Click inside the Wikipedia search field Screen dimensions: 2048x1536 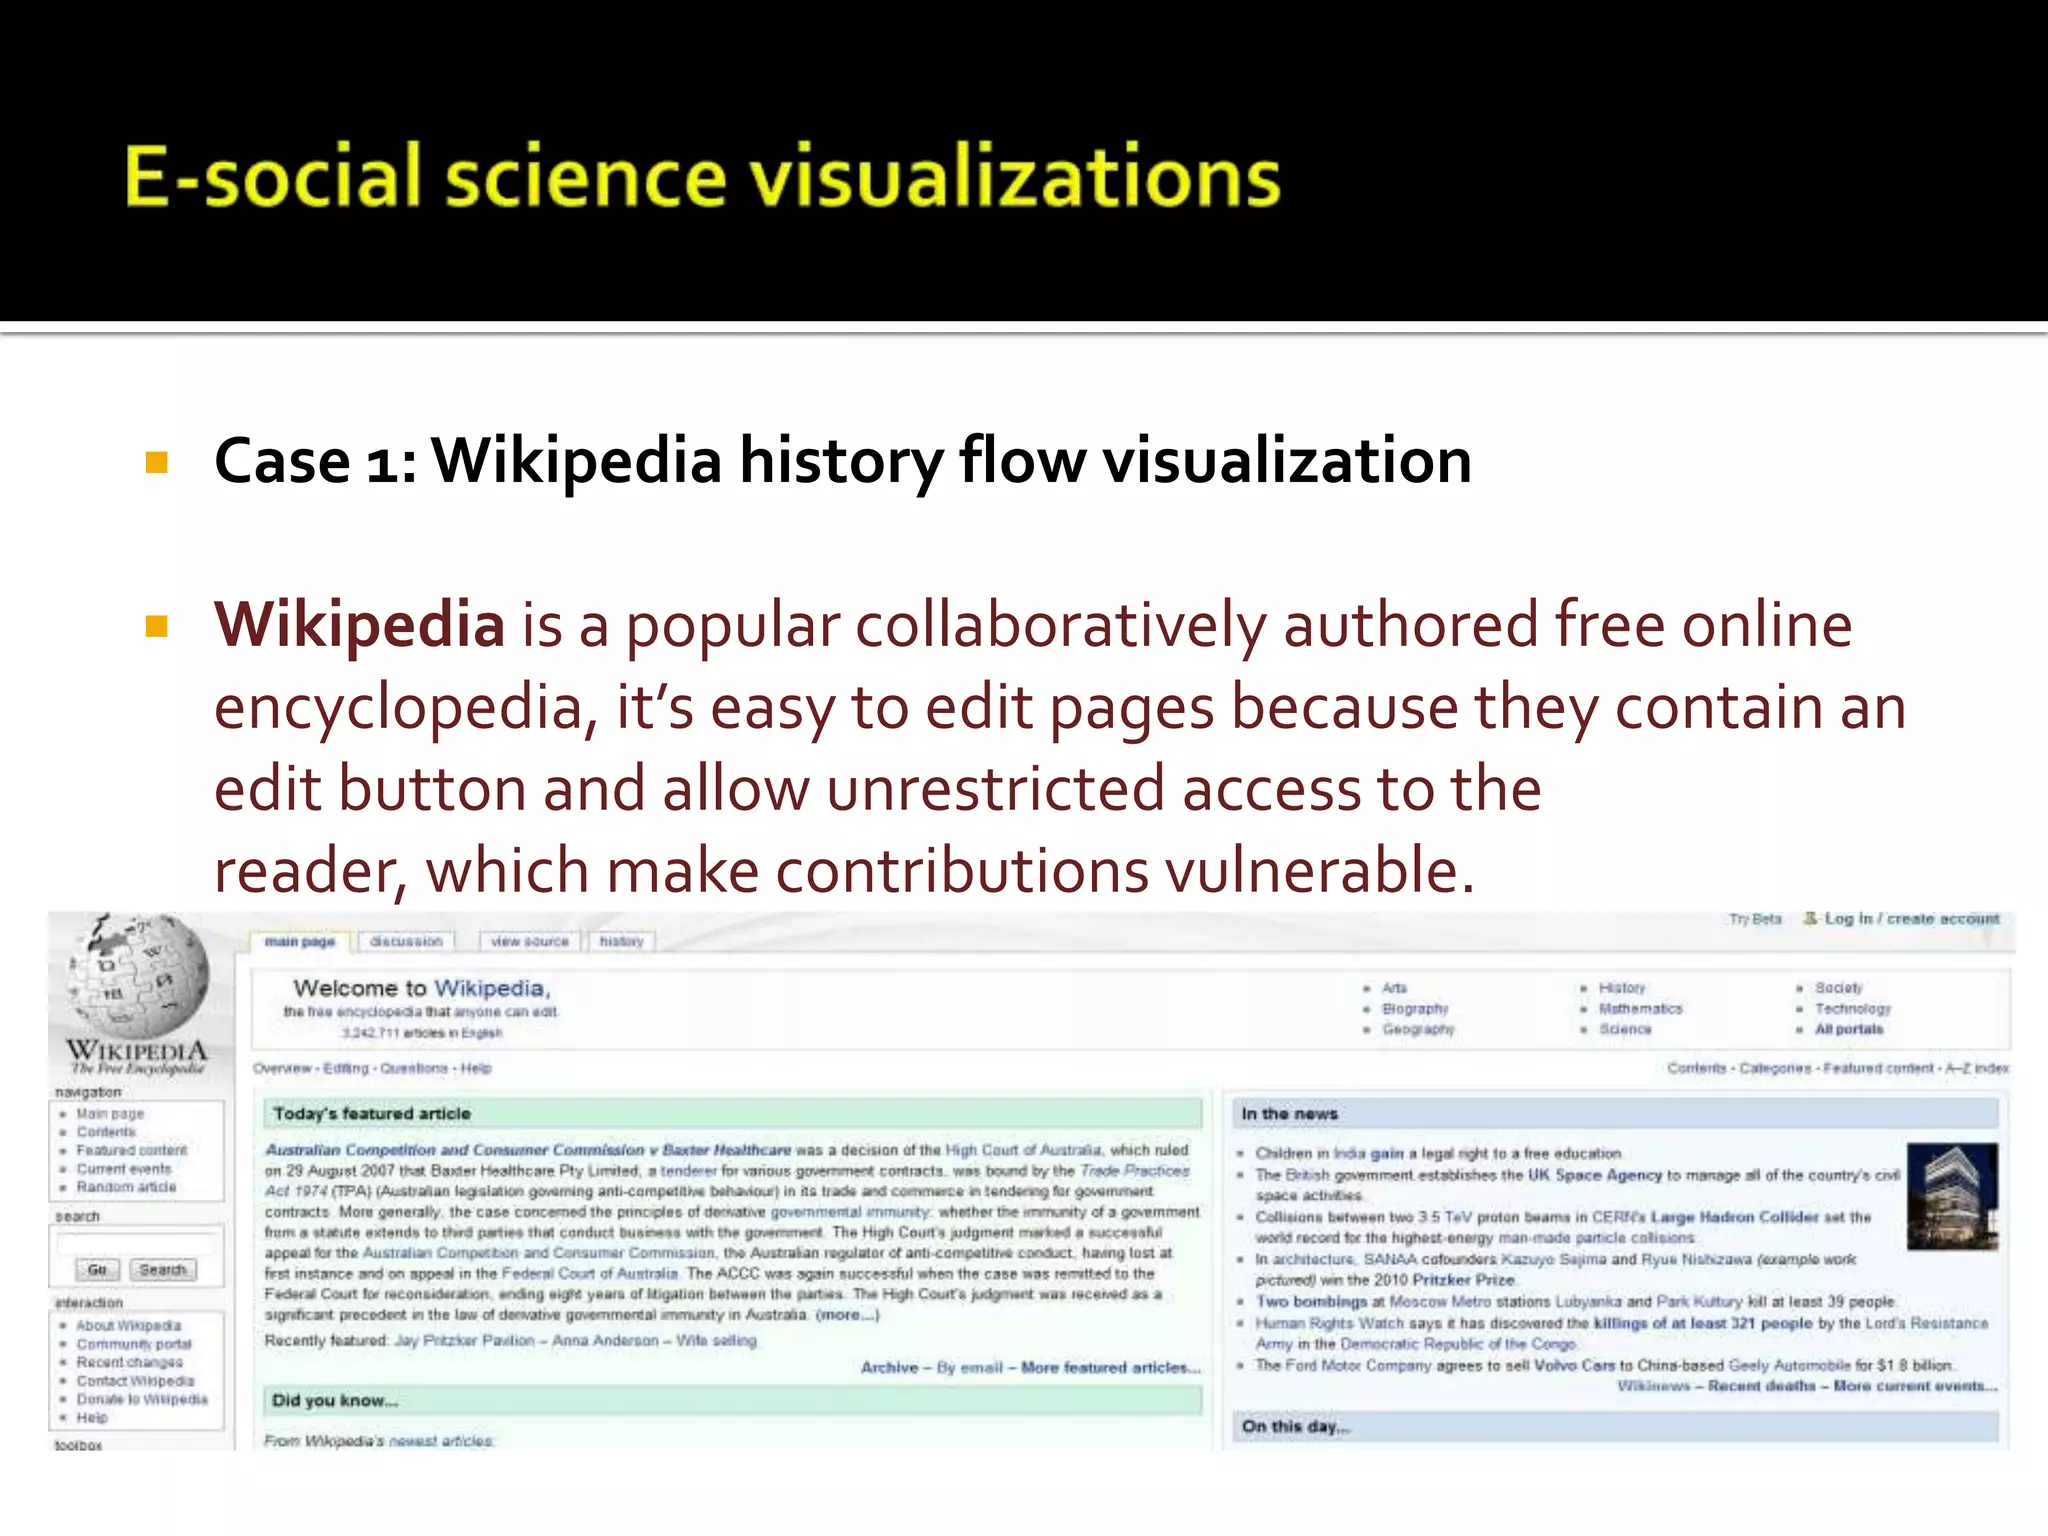click(x=136, y=1244)
